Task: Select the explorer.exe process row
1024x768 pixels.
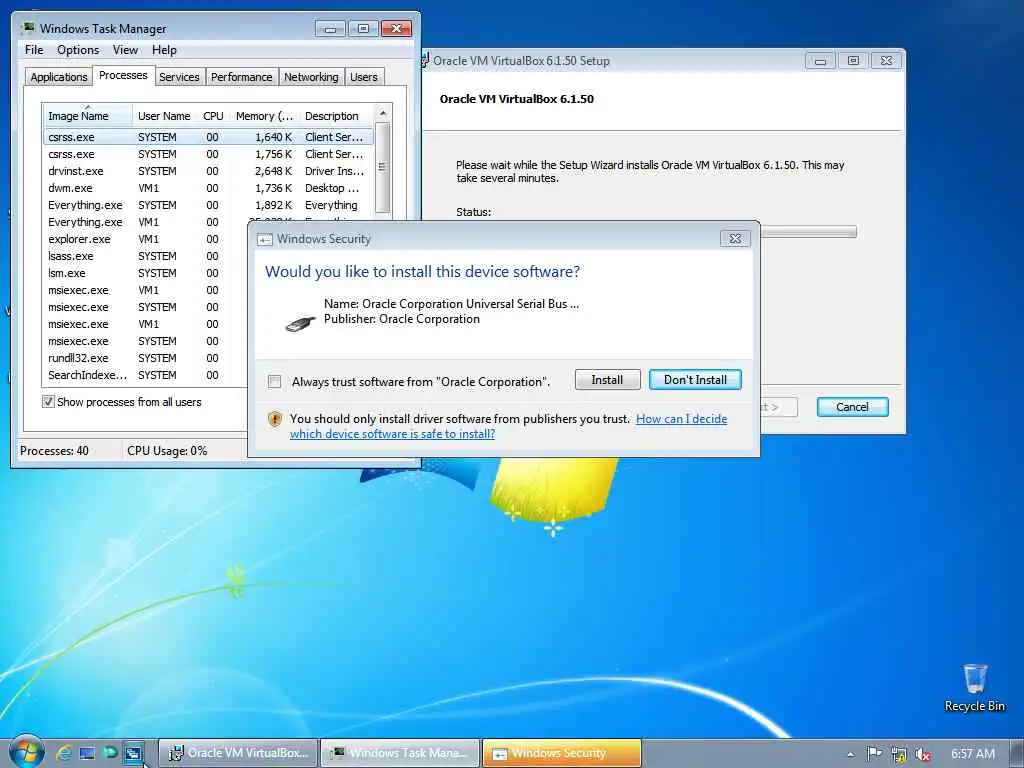Action: [145, 239]
